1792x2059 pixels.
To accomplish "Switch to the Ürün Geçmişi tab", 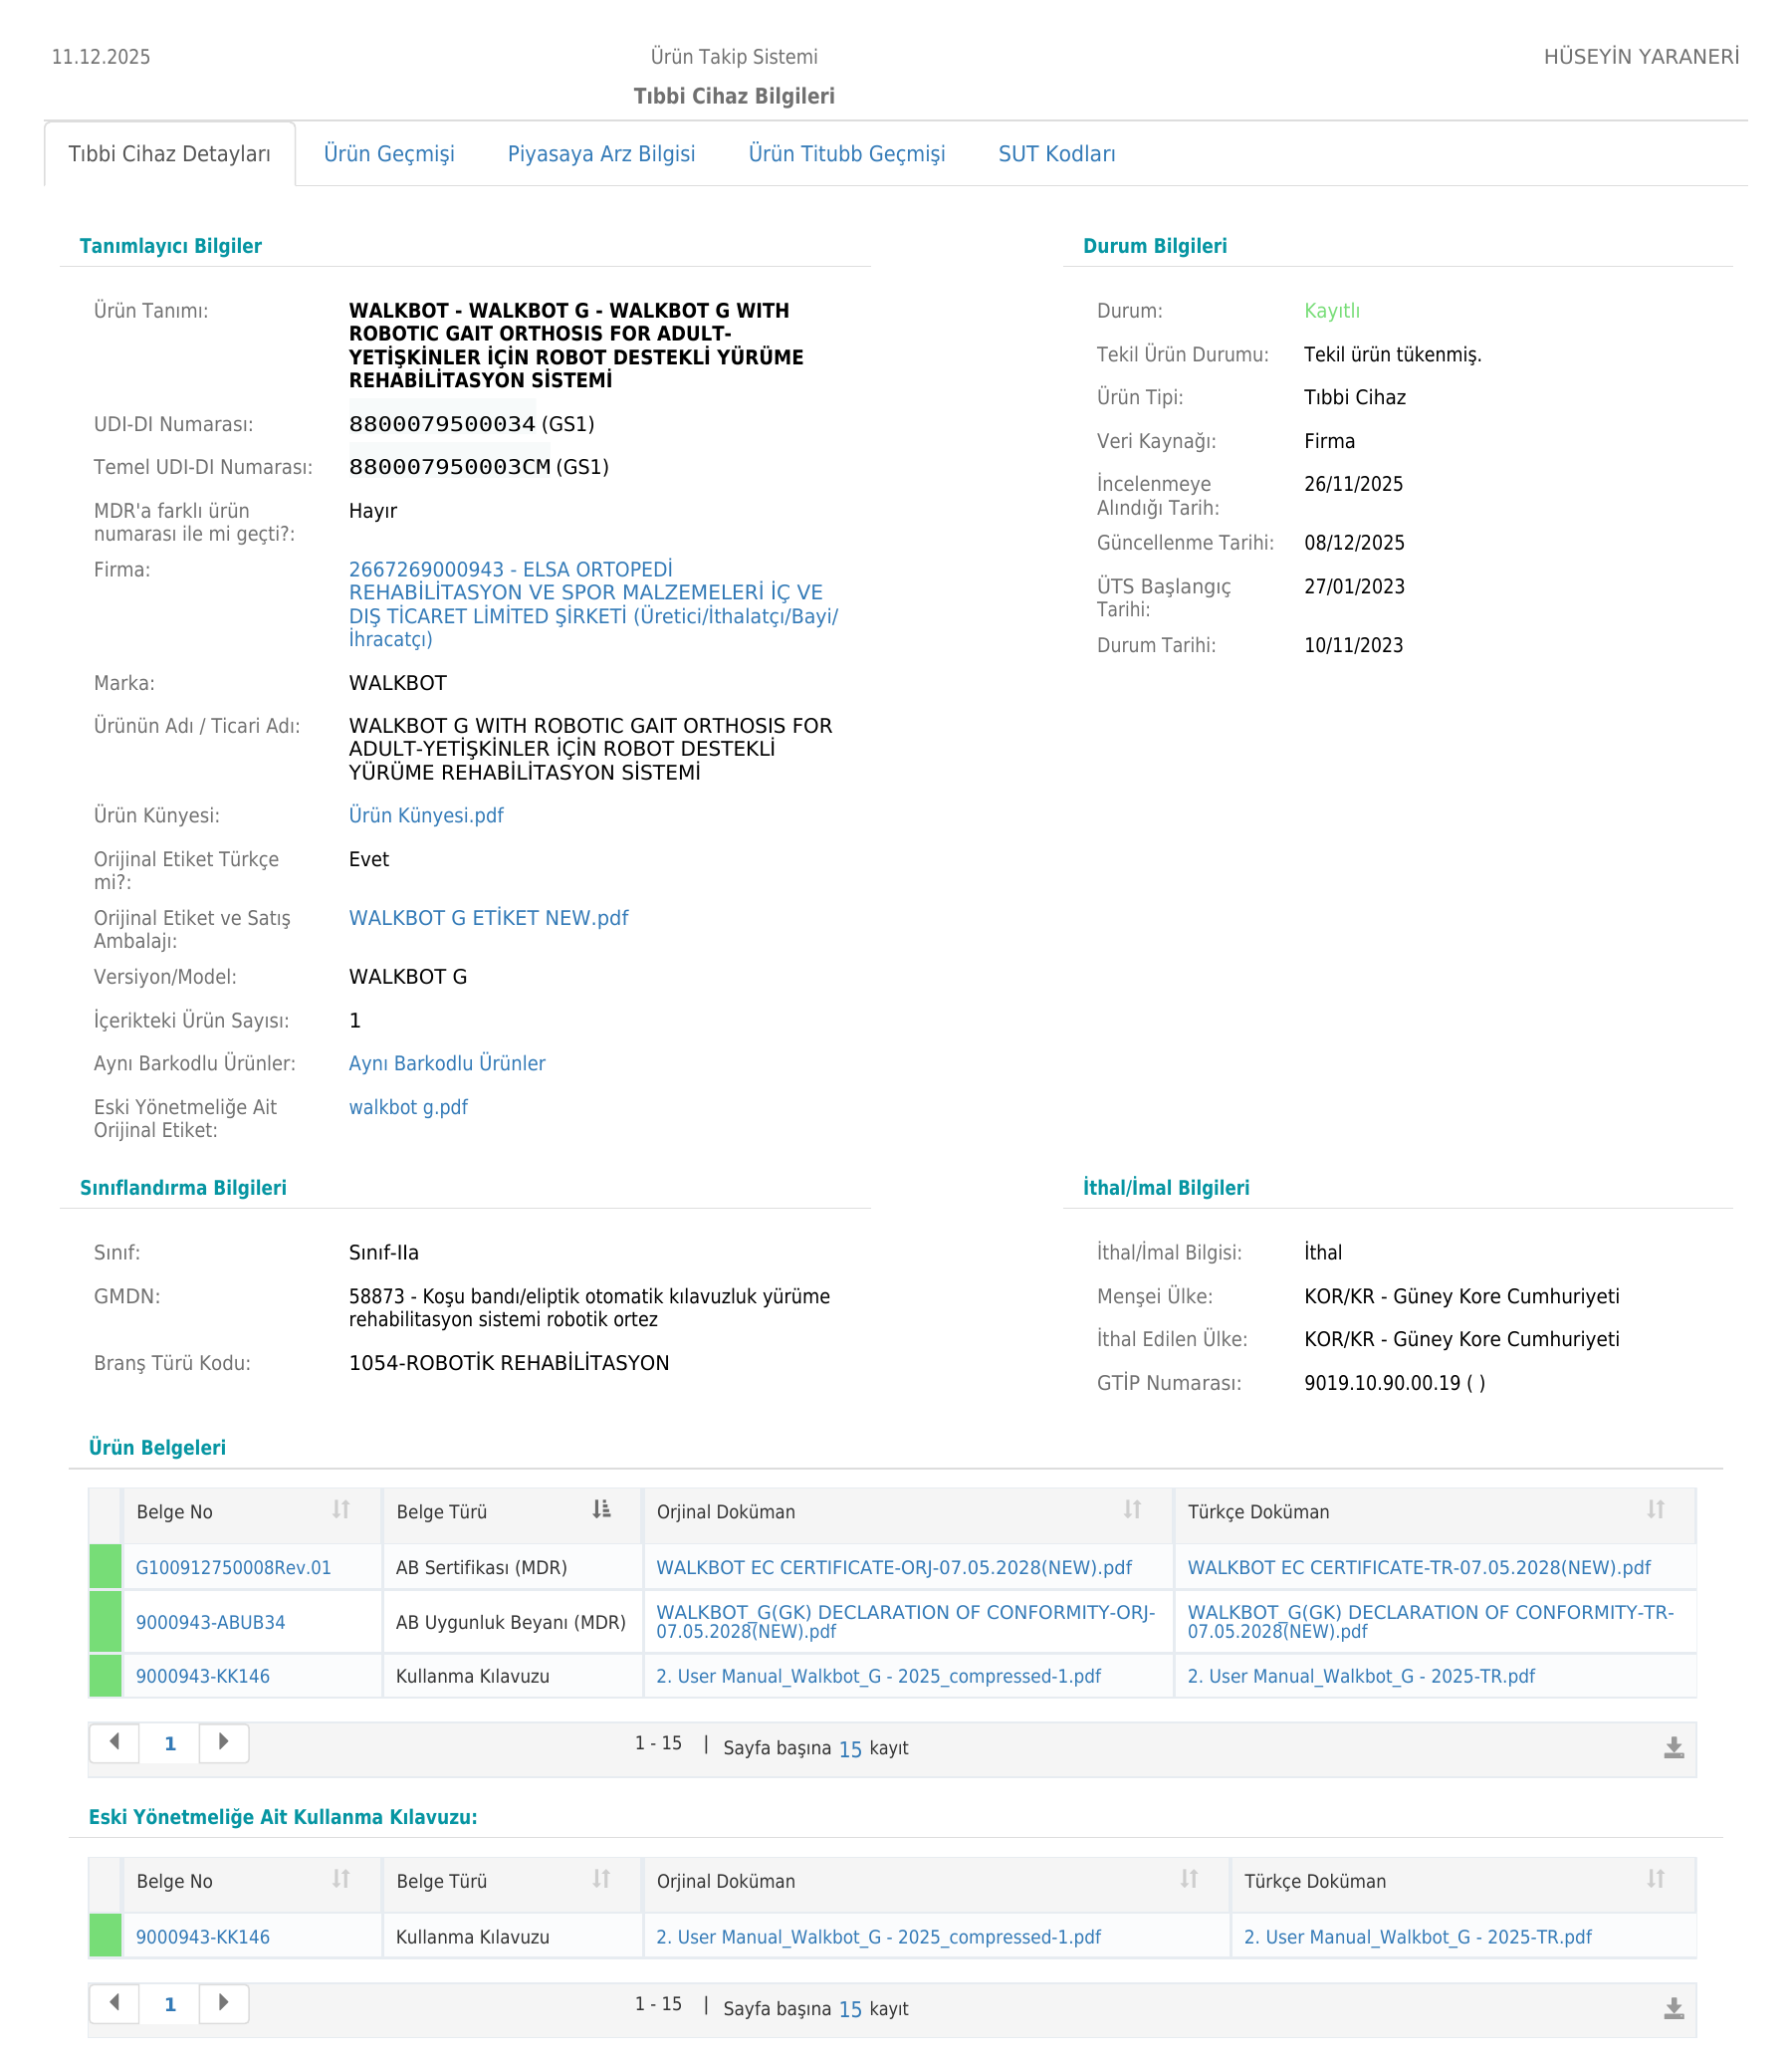I will pyautogui.click(x=389, y=154).
